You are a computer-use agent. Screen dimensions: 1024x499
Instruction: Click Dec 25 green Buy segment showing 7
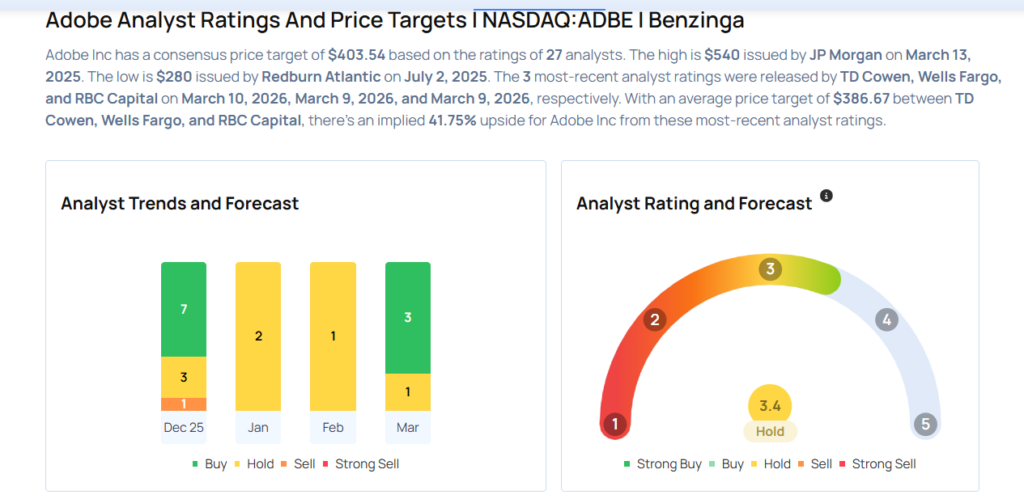tap(183, 310)
